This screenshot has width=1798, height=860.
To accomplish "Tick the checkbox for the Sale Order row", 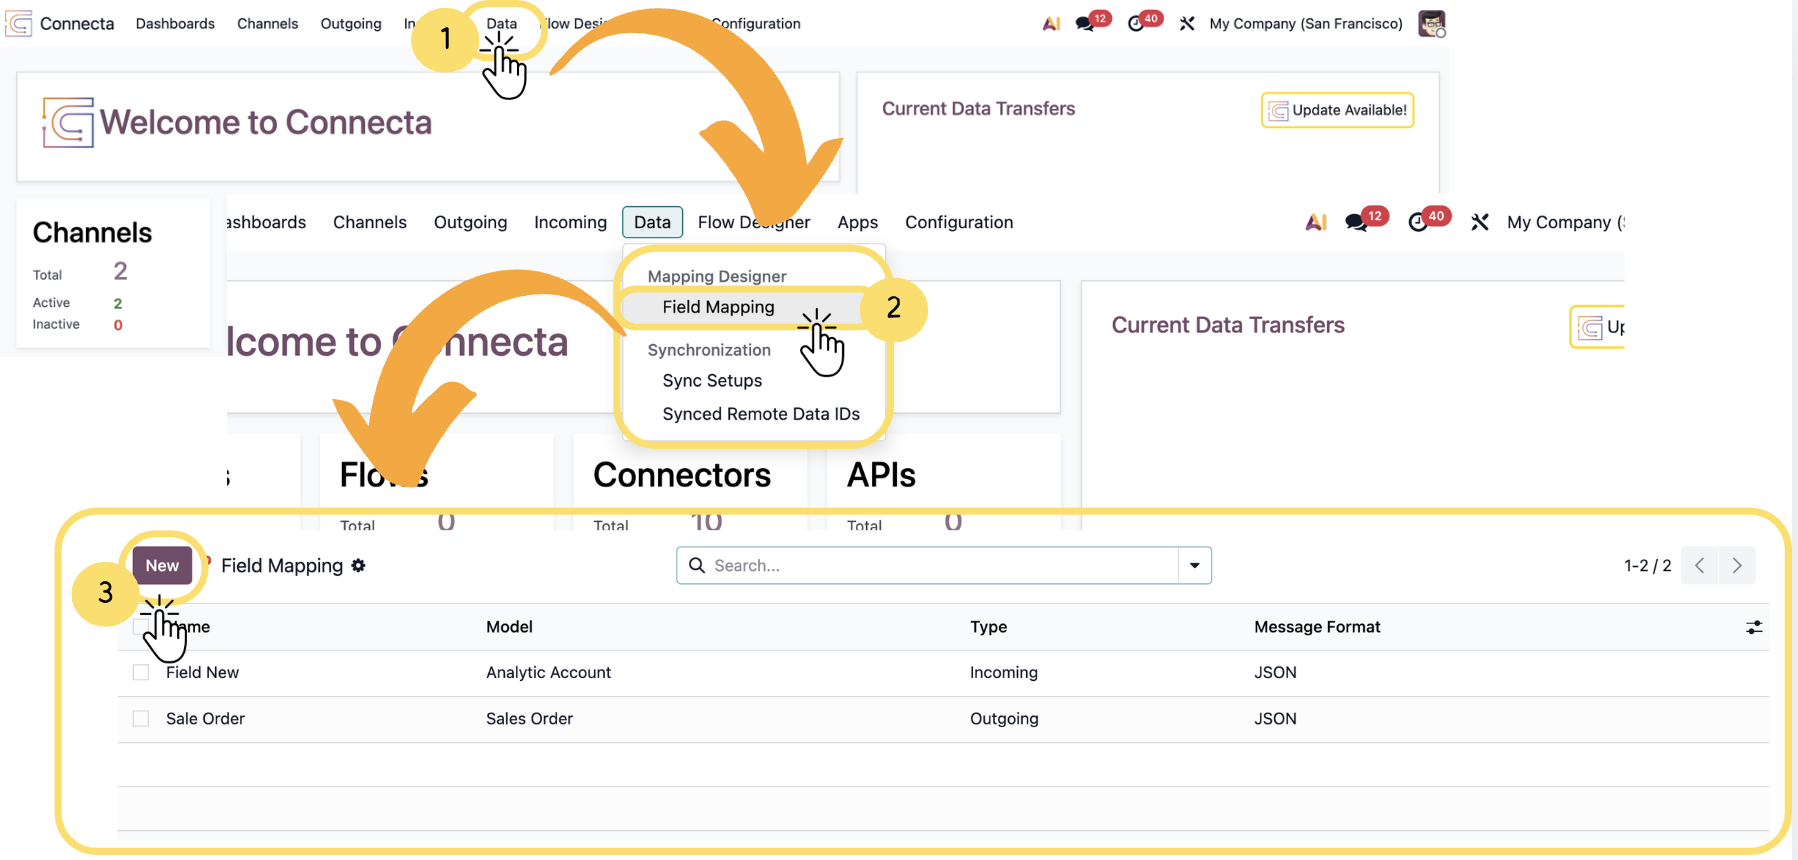I will tap(141, 719).
